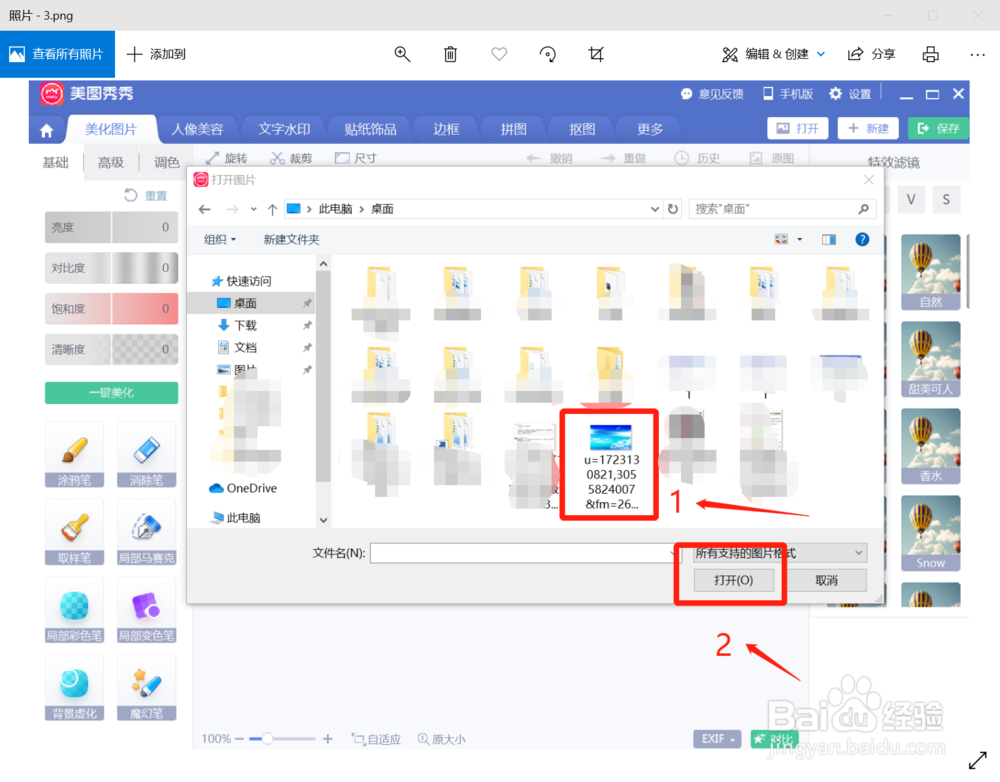Select the 涂鸦笔 doodle pen tool

pyautogui.click(x=74, y=455)
